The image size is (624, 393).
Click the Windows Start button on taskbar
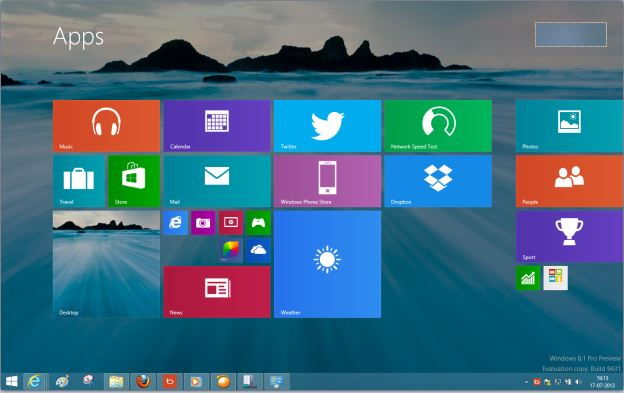(12, 381)
